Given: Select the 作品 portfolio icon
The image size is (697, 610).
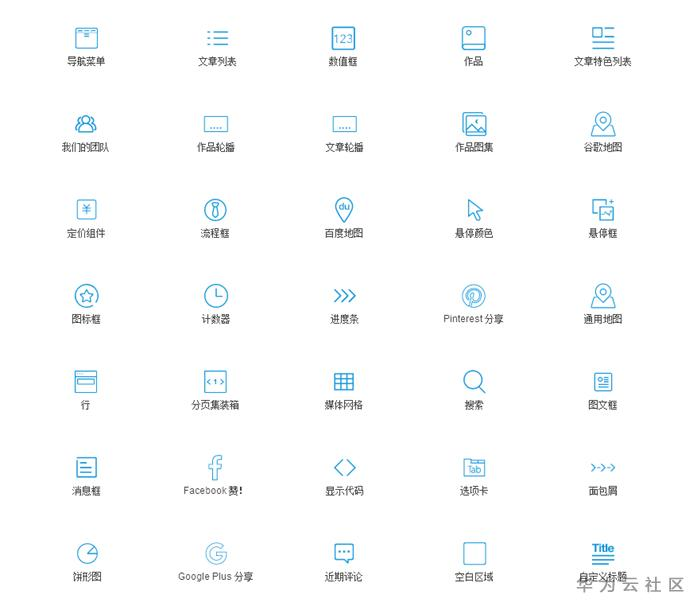Looking at the screenshot, I should pos(473,38).
